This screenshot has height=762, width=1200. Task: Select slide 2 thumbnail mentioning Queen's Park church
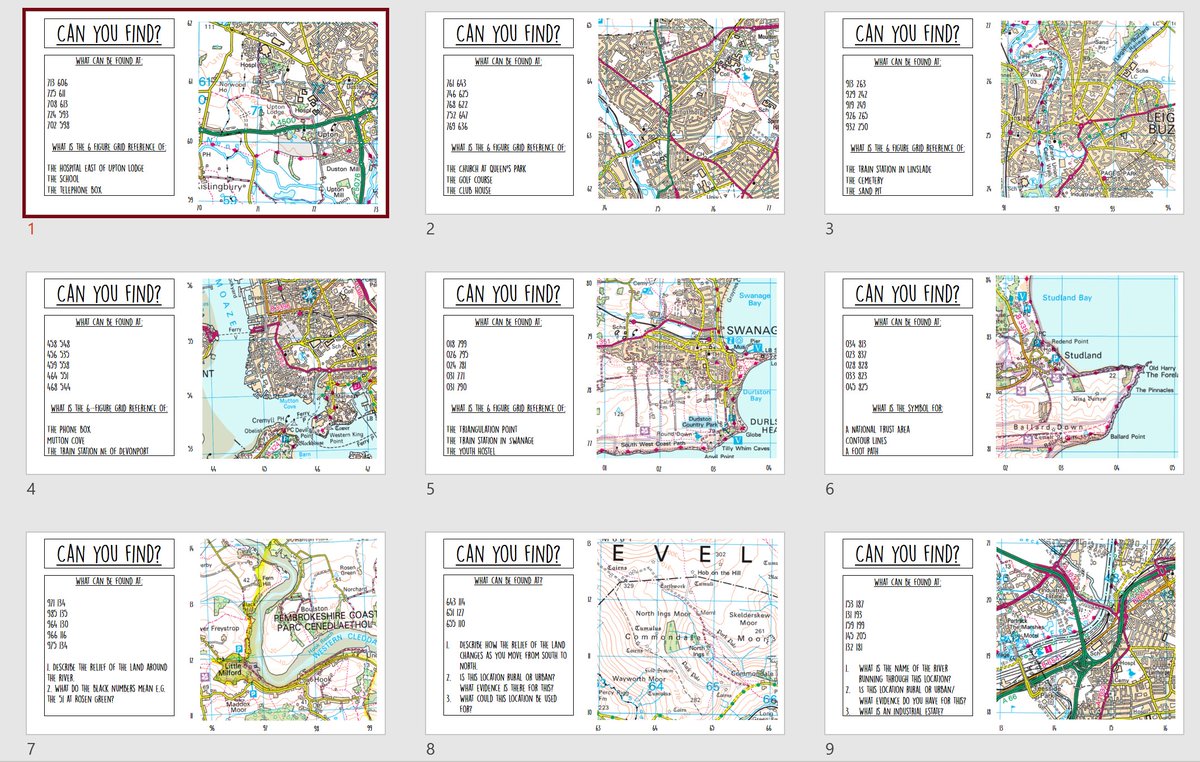tap(605, 113)
